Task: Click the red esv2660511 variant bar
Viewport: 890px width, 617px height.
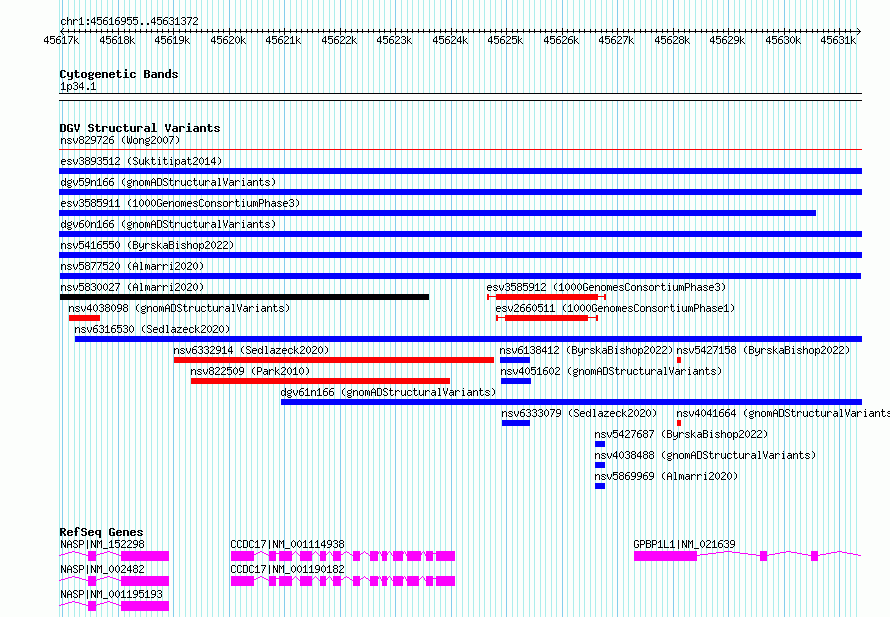Action: [547, 318]
